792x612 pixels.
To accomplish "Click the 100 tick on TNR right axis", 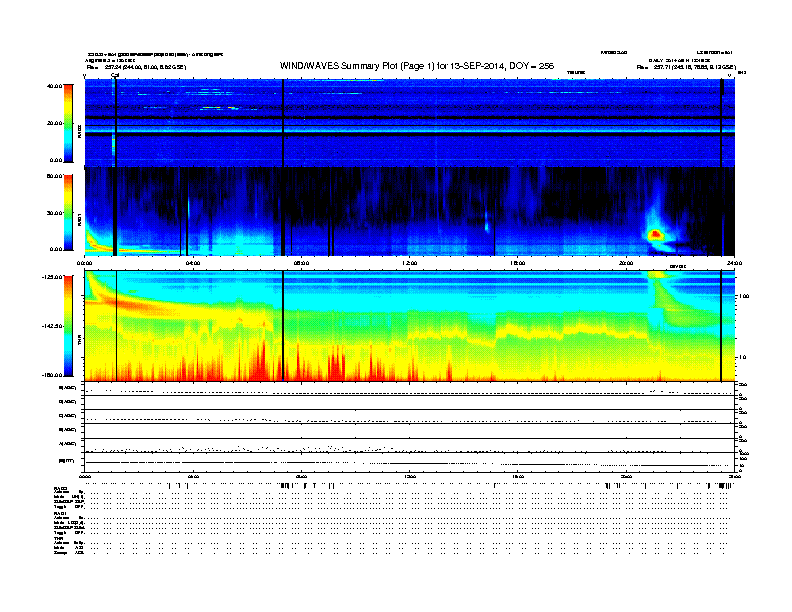I will 744,296.
